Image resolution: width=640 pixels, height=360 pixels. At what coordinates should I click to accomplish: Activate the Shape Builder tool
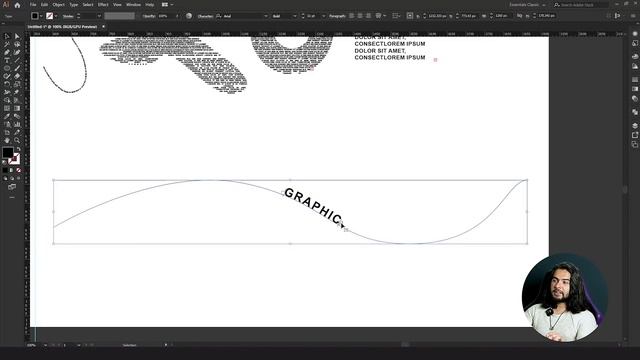coord(7,100)
